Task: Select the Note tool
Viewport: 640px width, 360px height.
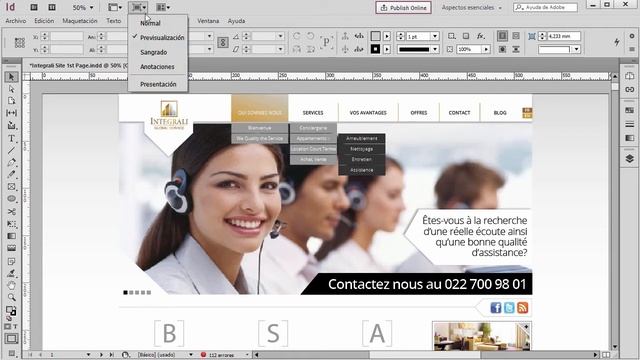Action: [x=11, y=261]
